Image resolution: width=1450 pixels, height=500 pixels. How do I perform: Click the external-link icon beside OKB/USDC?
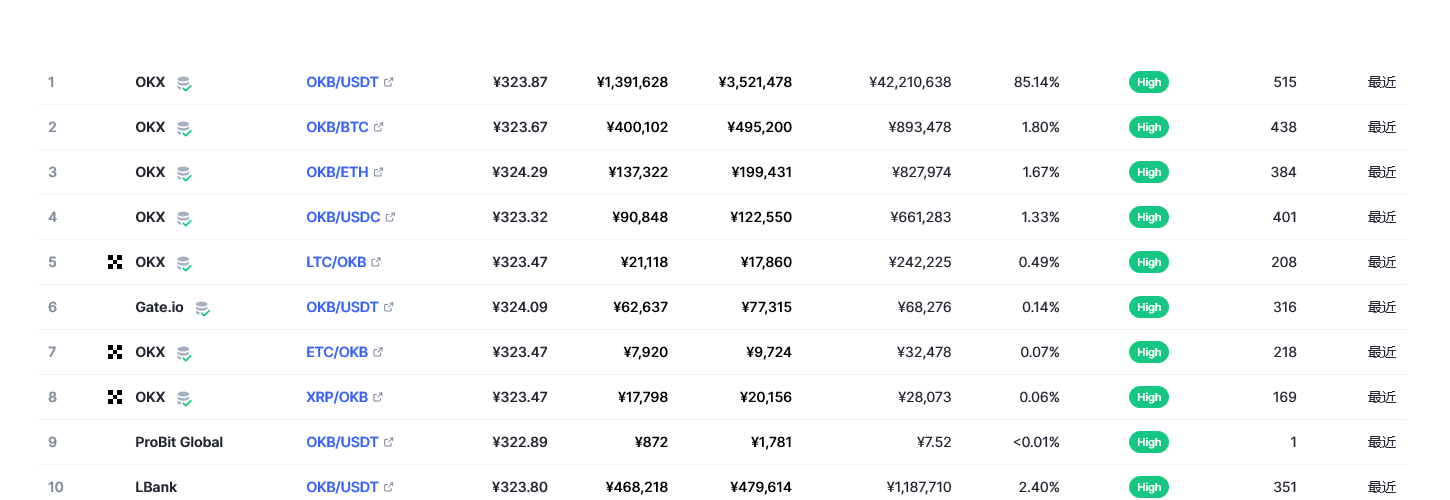tap(390, 217)
